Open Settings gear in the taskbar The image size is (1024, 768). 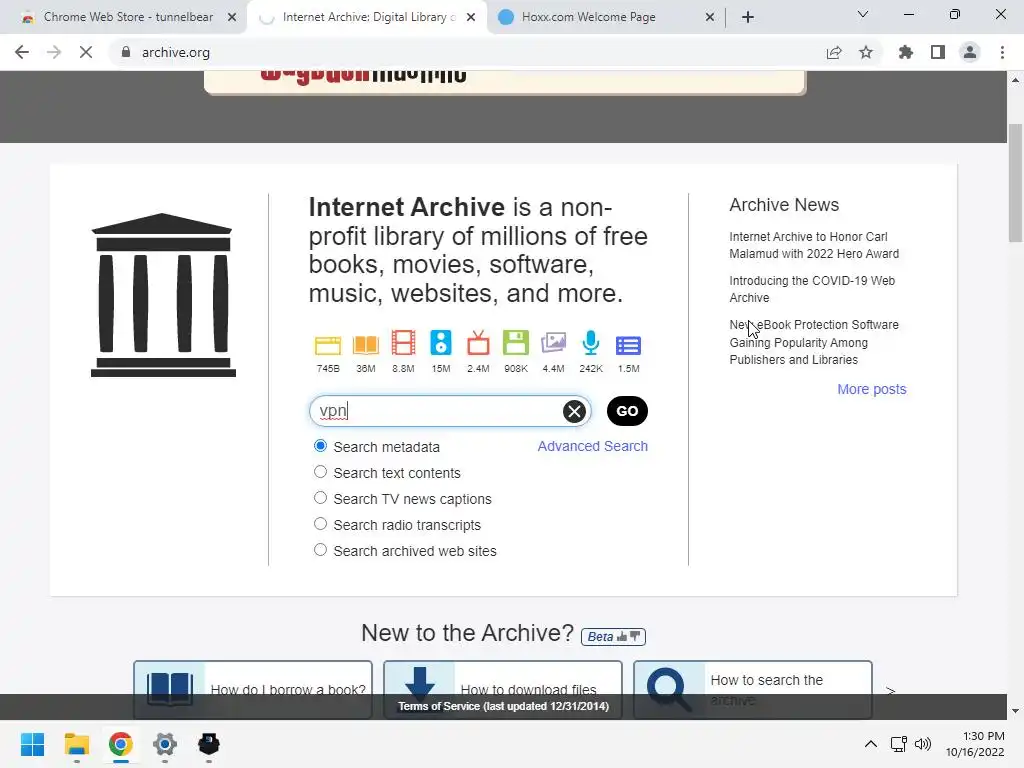coord(165,744)
